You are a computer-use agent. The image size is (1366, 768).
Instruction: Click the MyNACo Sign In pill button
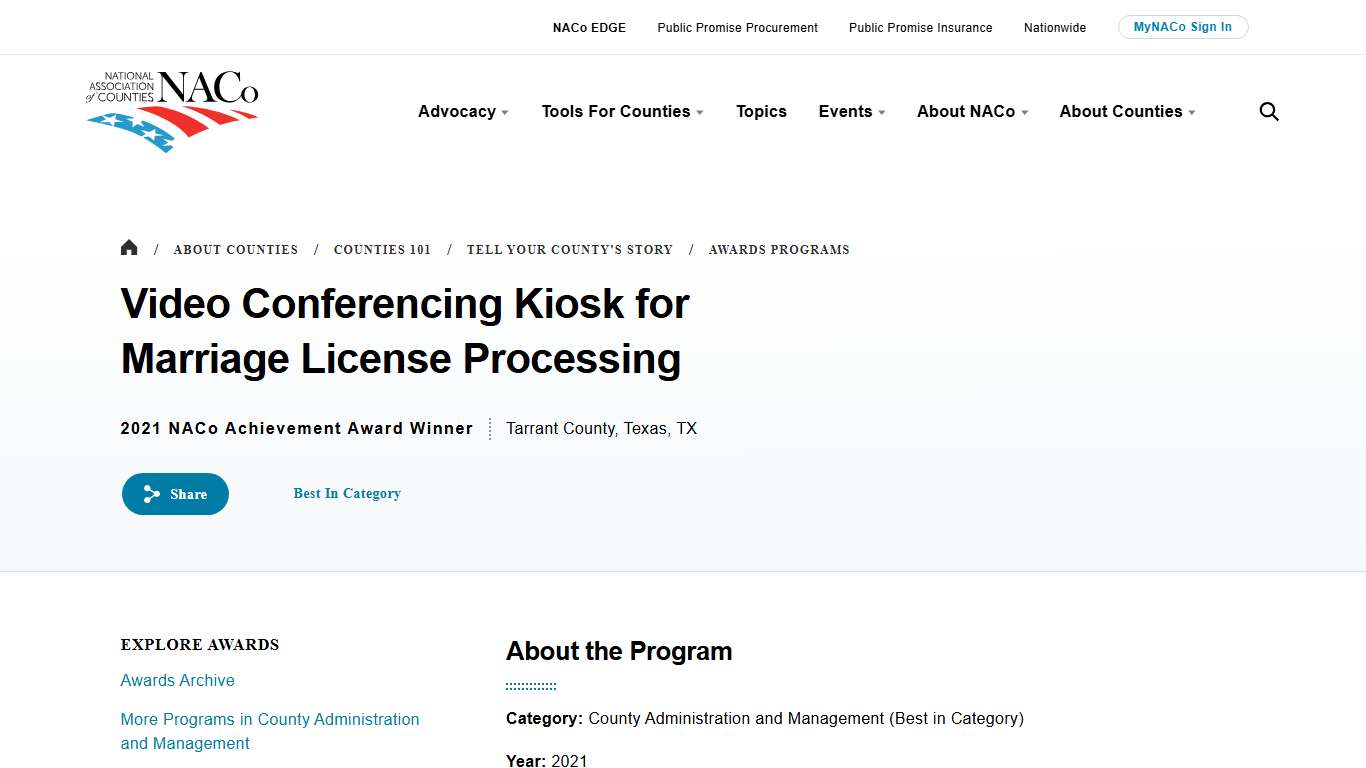pos(1183,27)
